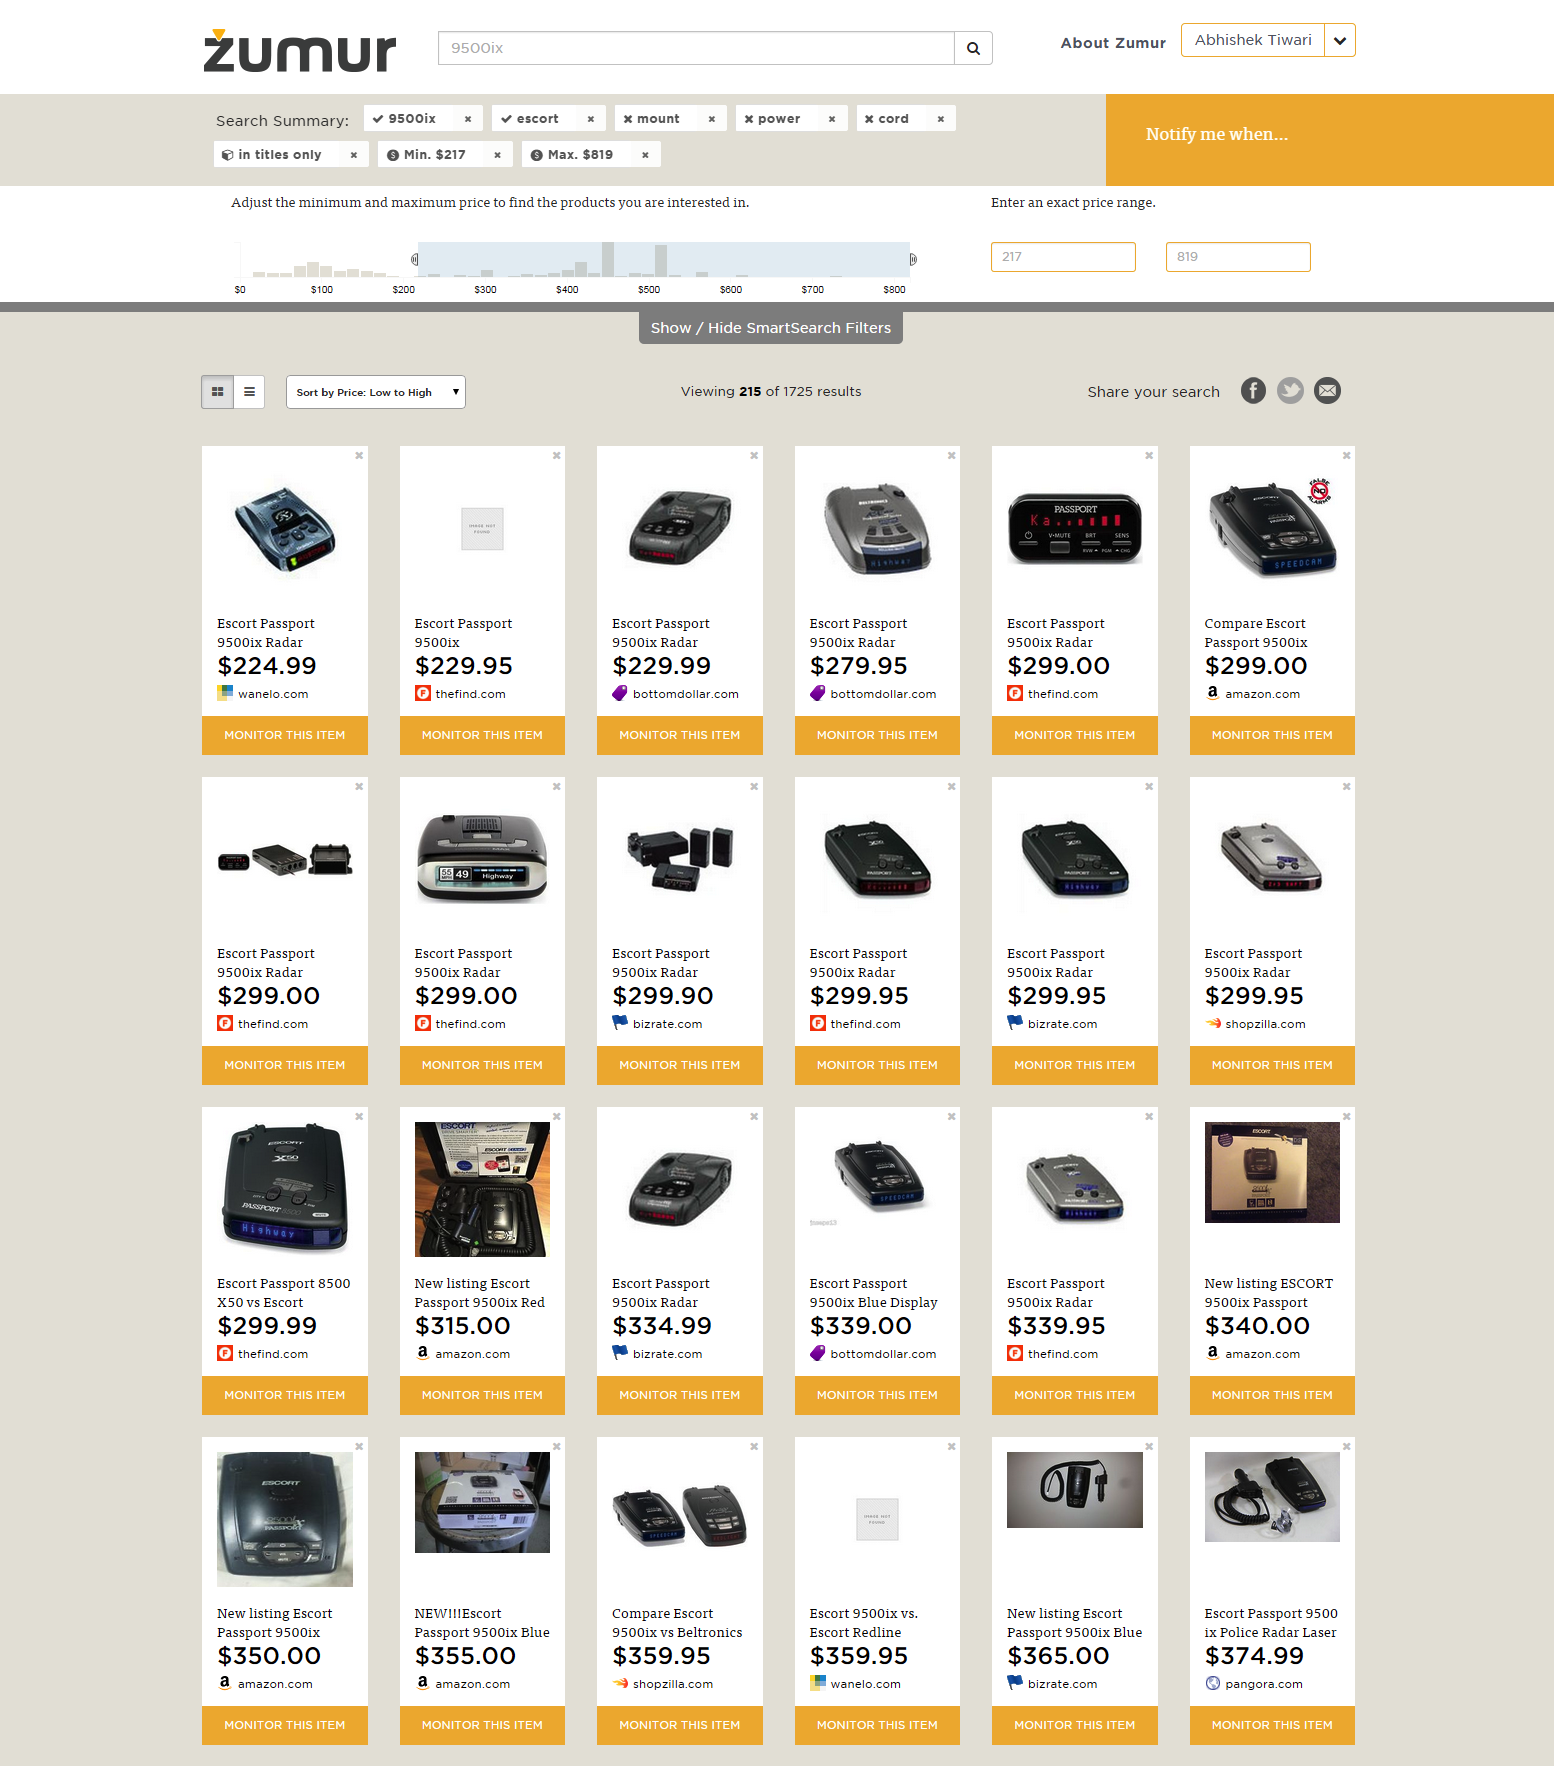Remove the mount exclusion tag
Image resolution: width=1554 pixels, height=1766 pixels.
click(711, 119)
